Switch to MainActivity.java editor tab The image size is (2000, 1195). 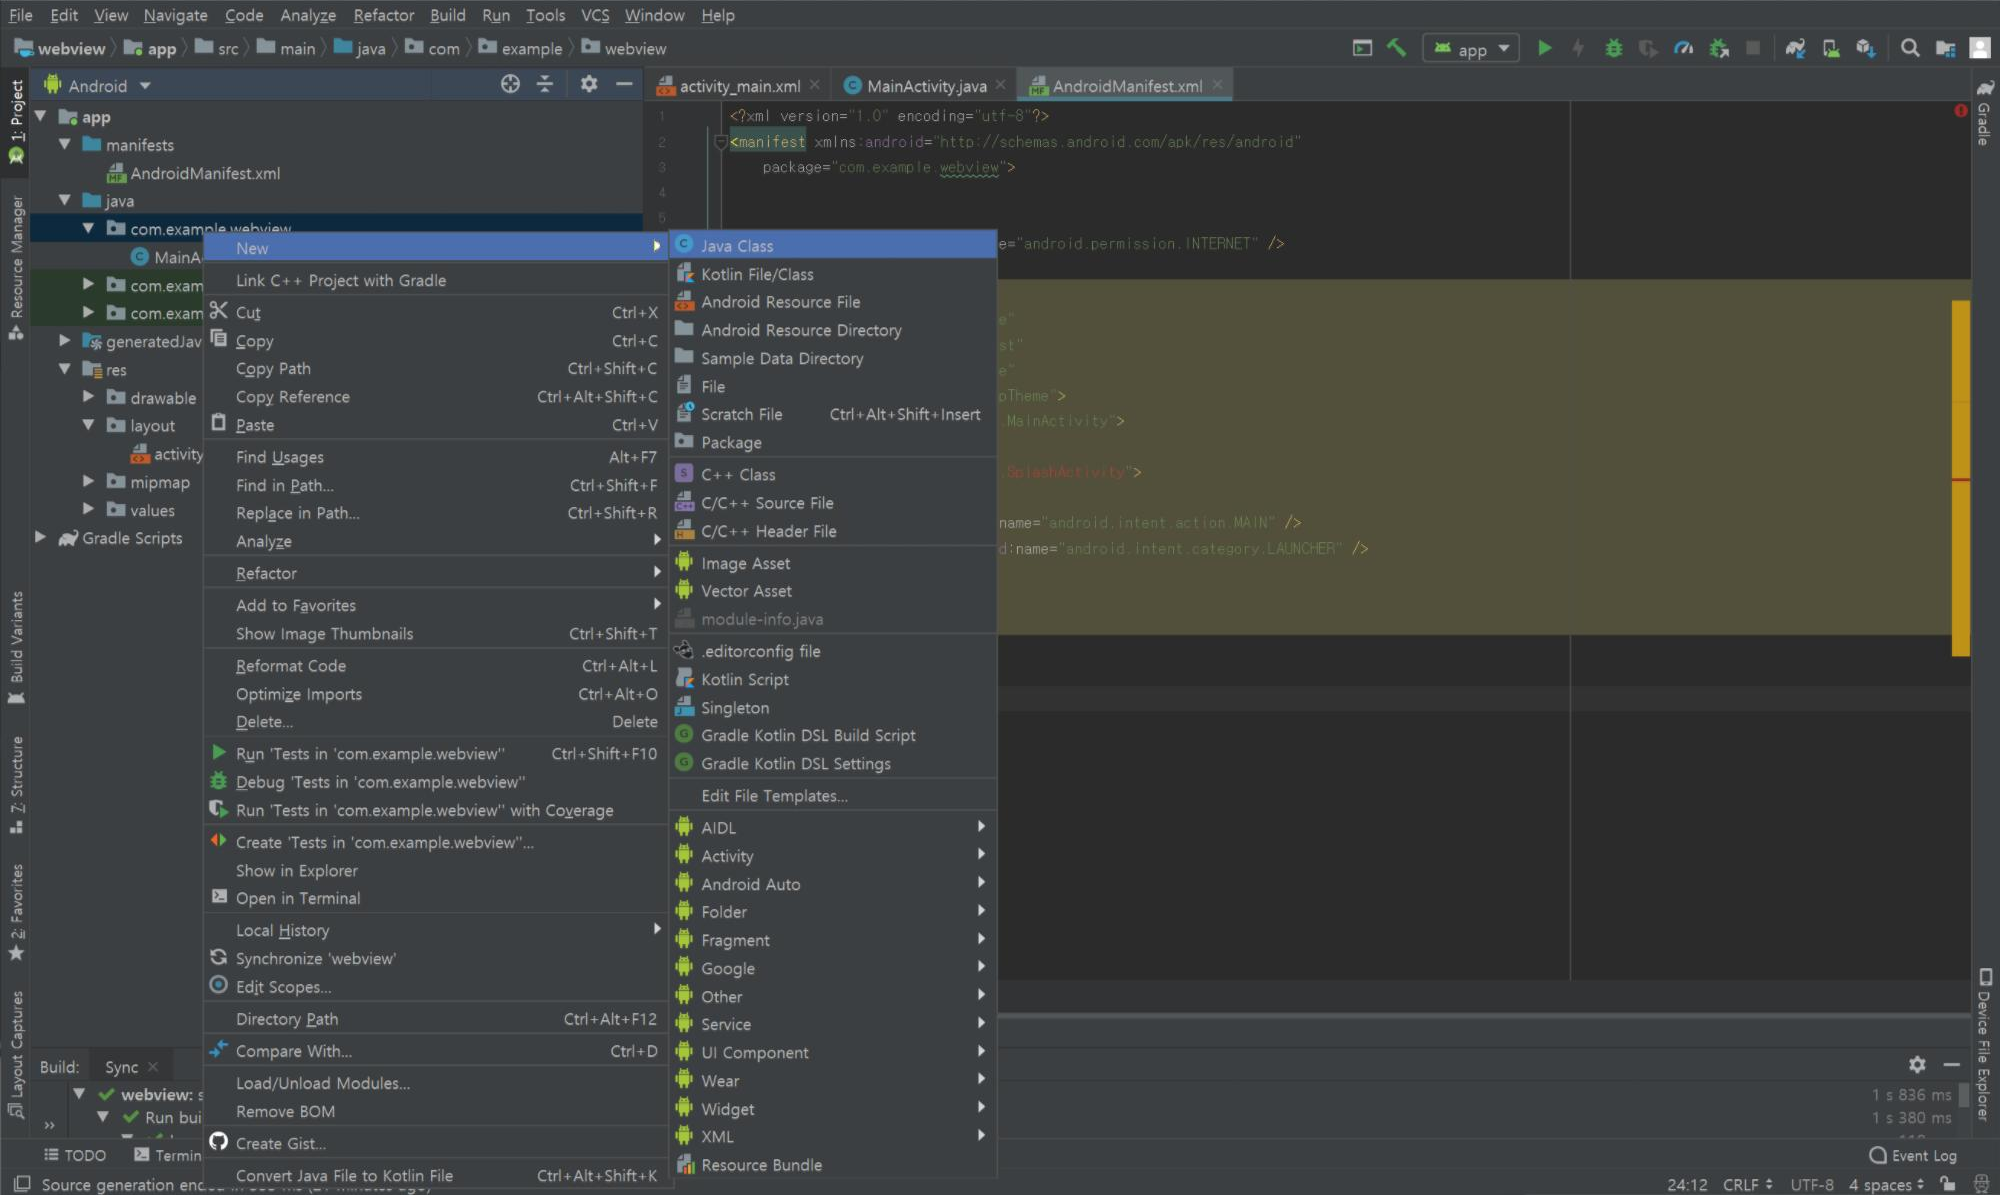pyautogui.click(x=925, y=86)
